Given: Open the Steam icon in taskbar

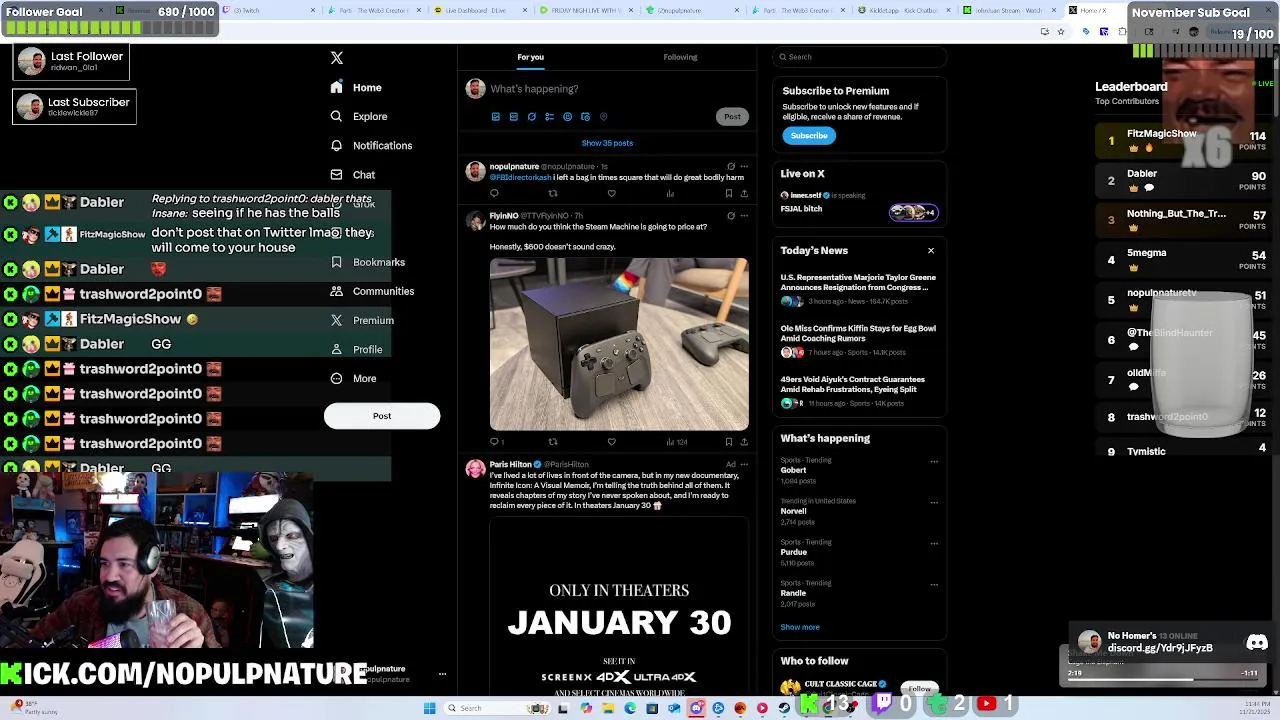Looking at the screenshot, I should [x=784, y=708].
